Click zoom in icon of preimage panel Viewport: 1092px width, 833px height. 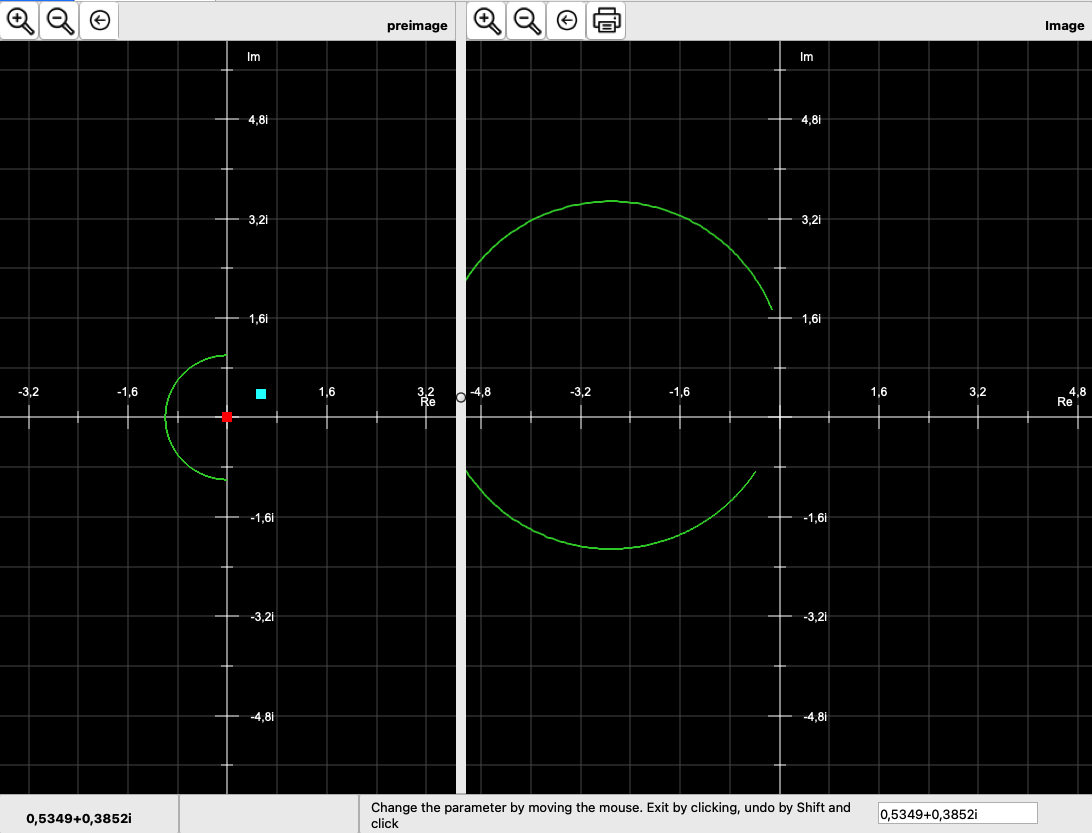pyautogui.click(x=20, y=19)
